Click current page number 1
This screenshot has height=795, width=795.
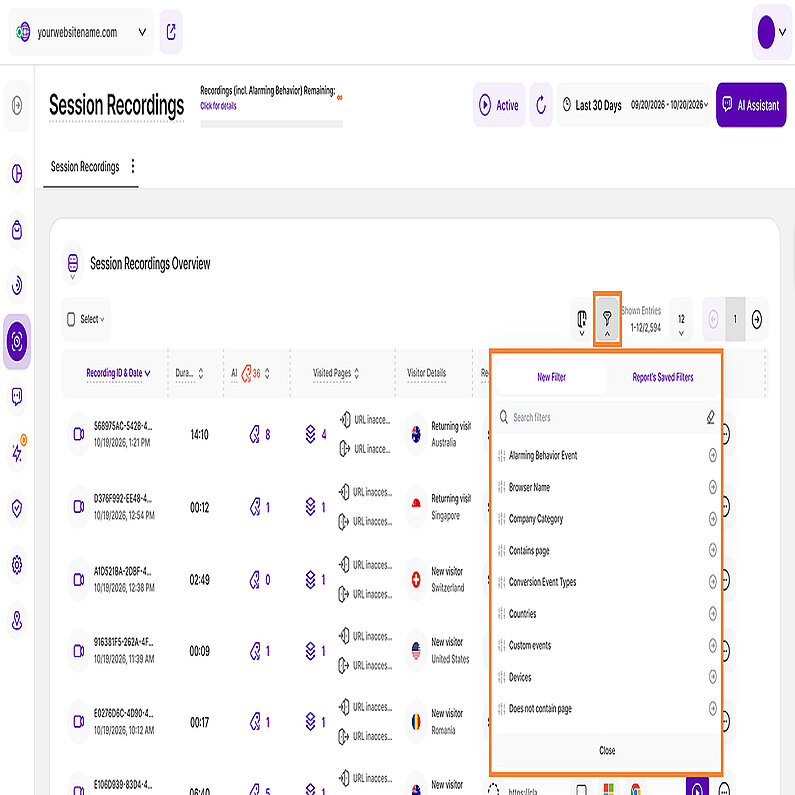point(735,319)
